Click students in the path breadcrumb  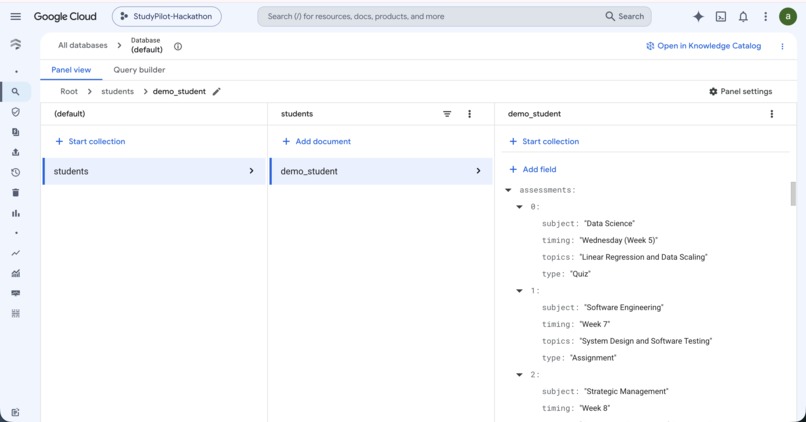point(117,91)
